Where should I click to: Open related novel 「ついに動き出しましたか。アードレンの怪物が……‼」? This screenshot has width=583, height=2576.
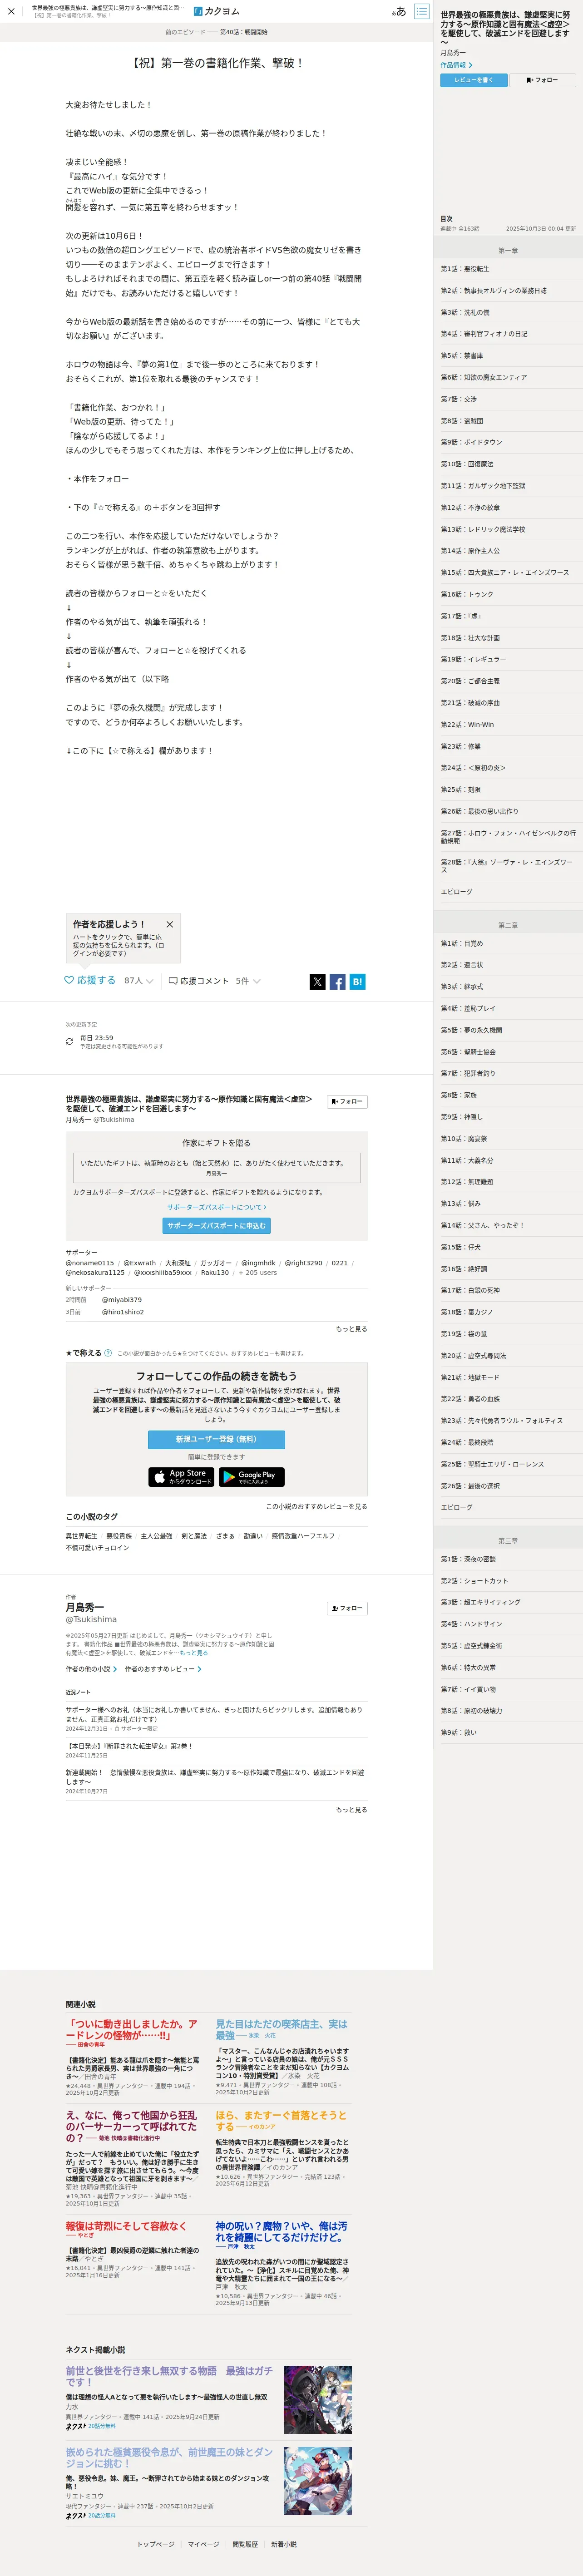tap(131, 2029)
